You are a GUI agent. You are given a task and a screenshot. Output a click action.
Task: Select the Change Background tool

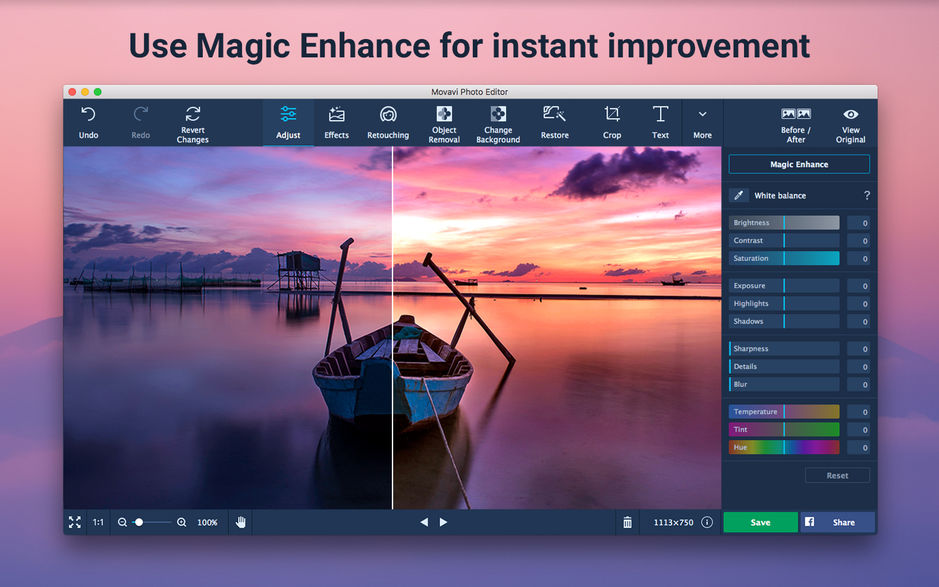pyautogui.click(x=498, y=121)
